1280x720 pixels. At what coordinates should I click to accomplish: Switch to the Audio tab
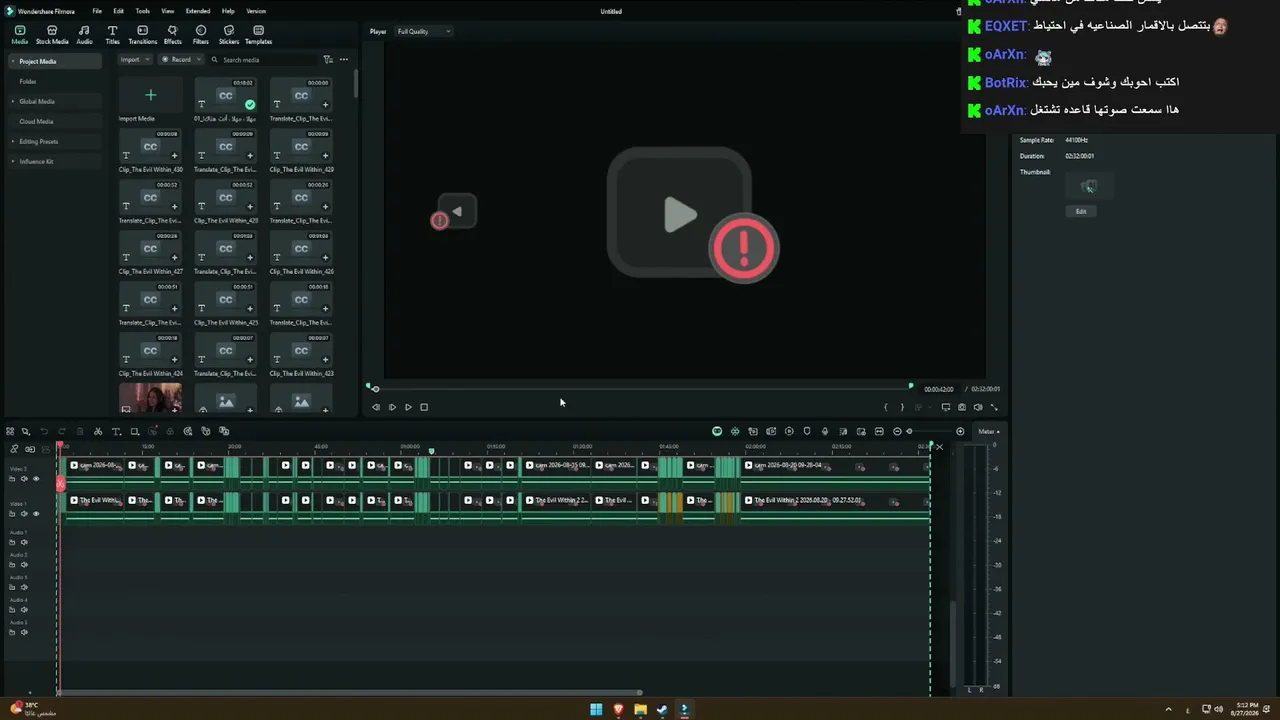pos(84,35)
